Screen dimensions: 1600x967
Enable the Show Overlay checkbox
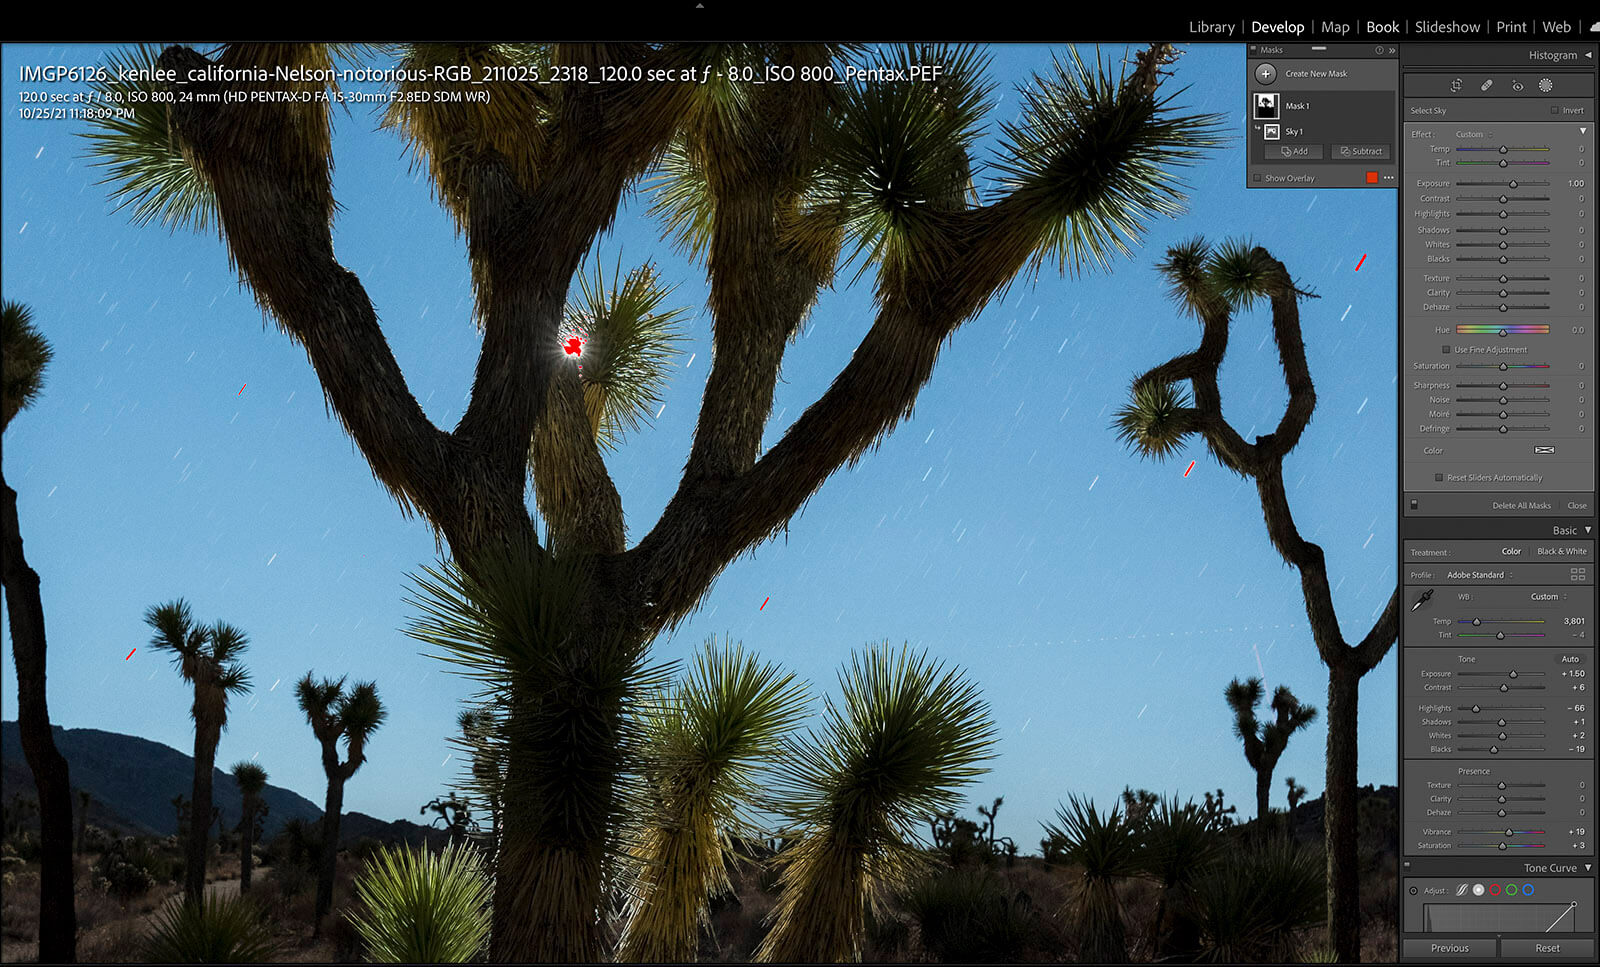(1258, 179)
